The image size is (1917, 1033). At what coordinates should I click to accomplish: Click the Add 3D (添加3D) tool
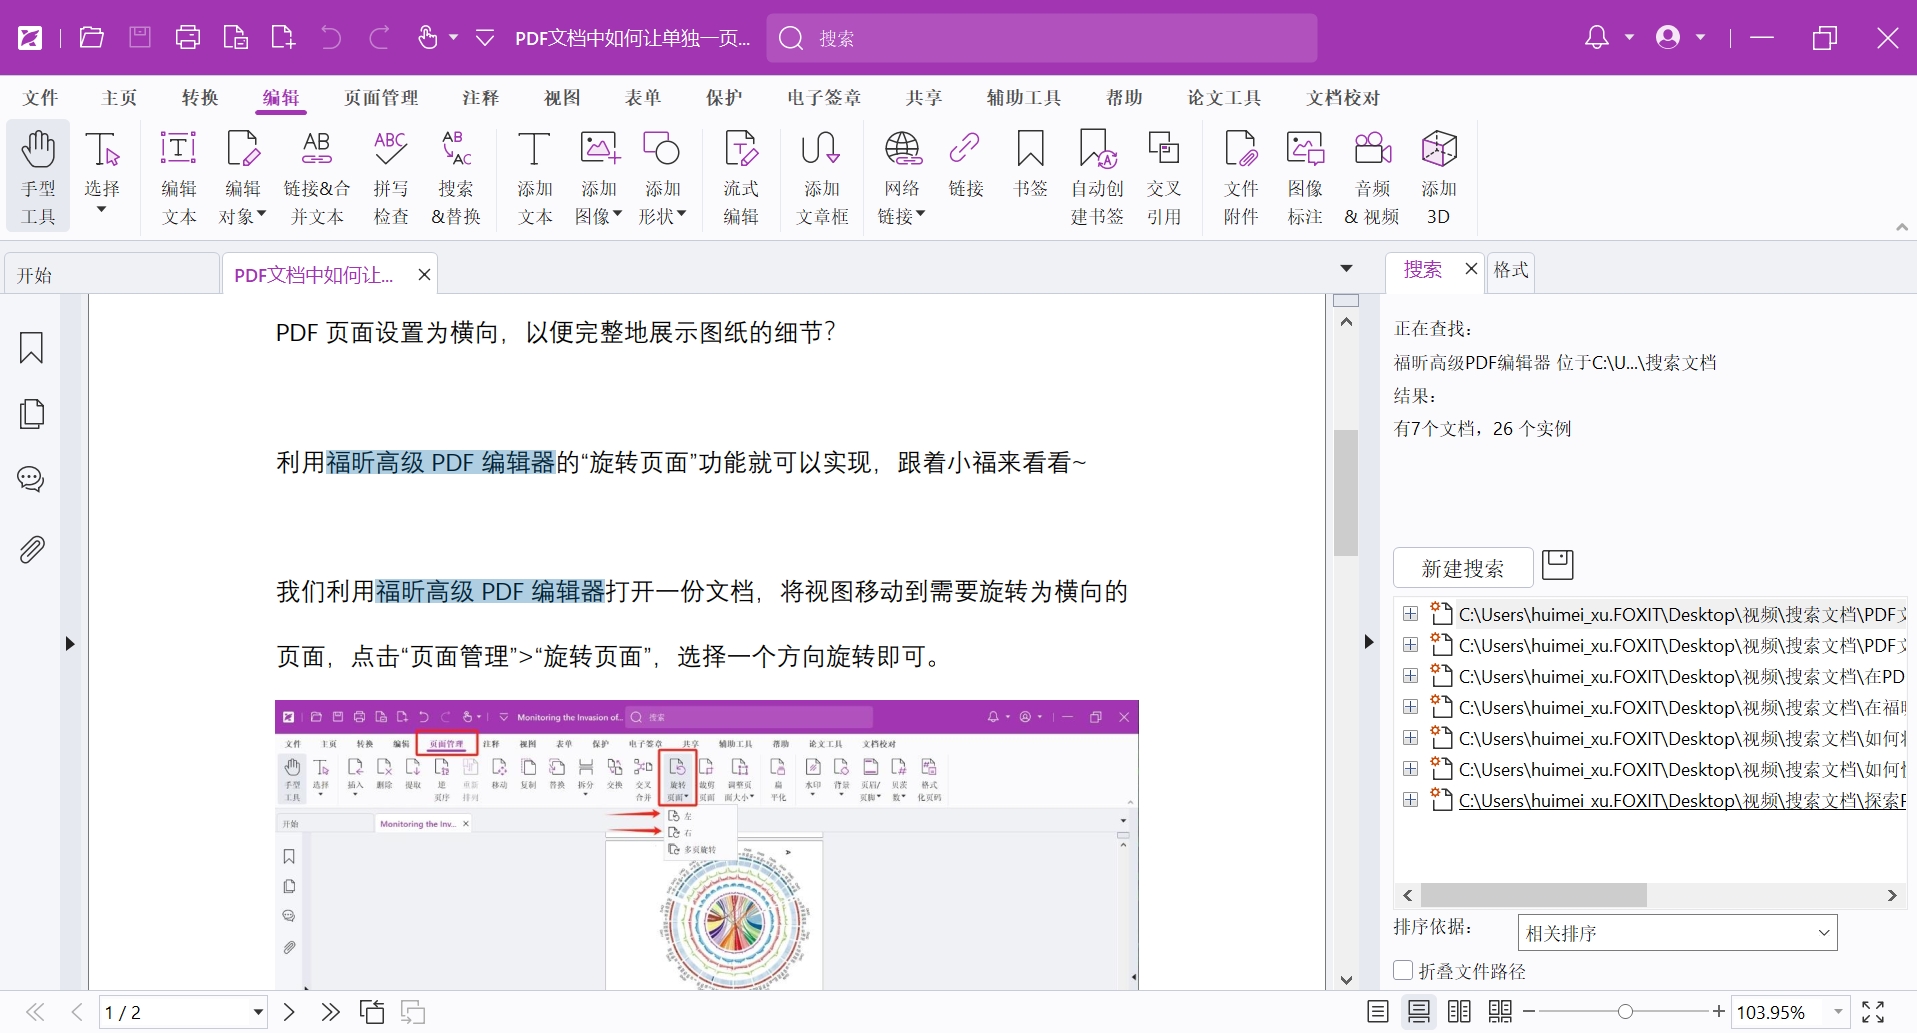point(1439,177)
